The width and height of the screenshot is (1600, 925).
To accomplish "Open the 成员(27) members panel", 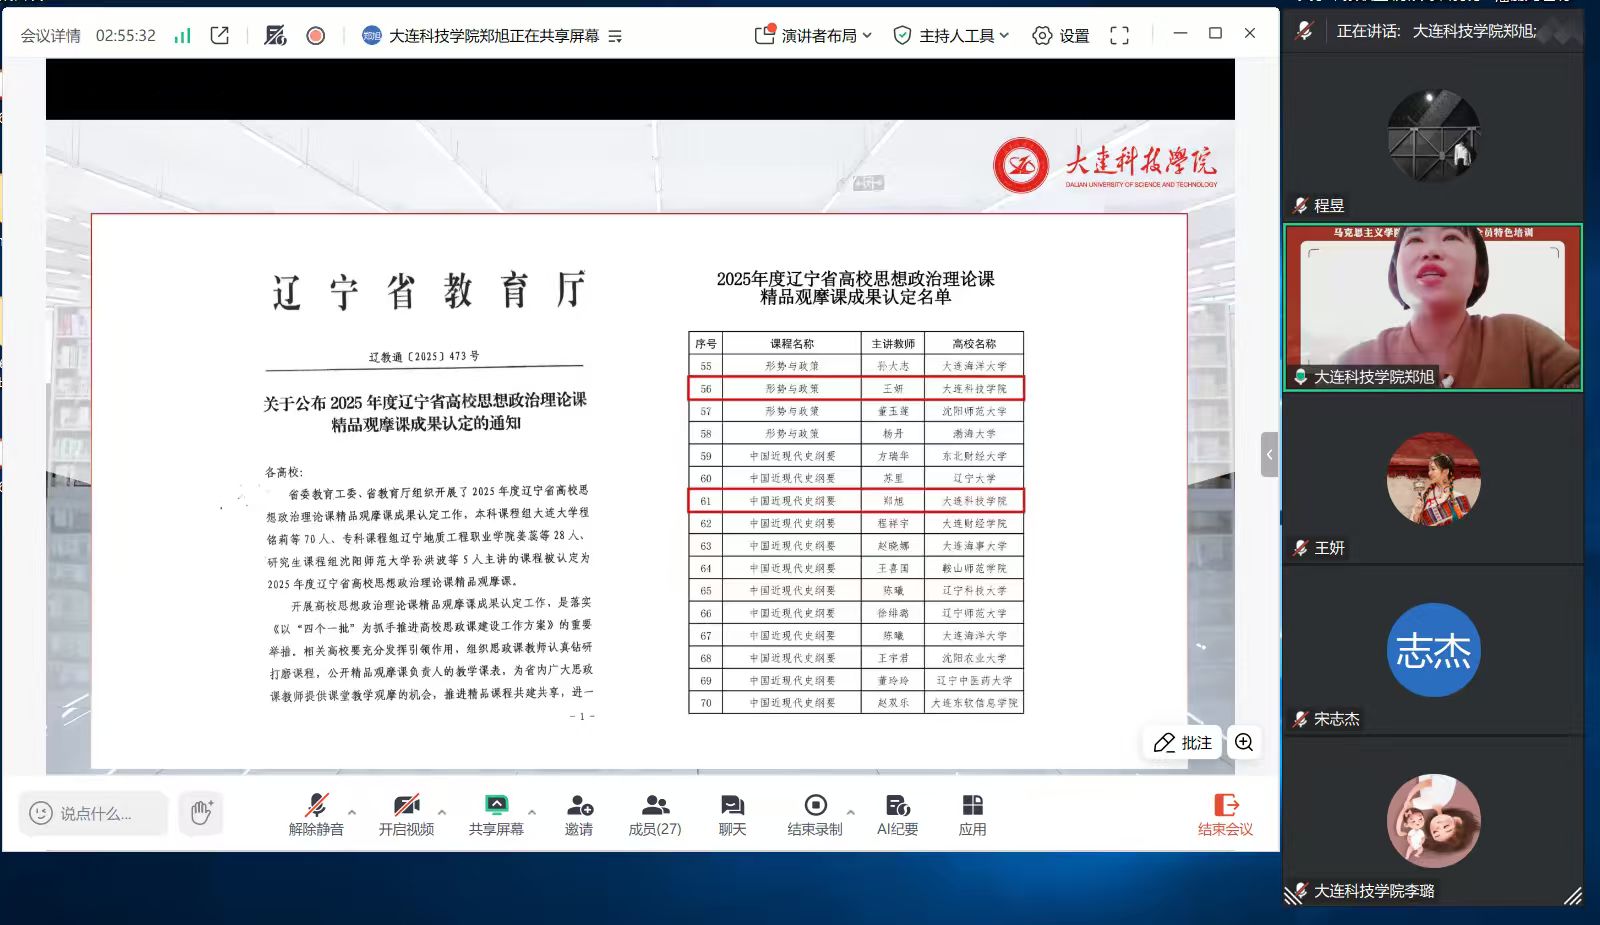I will tap(655, 815).
